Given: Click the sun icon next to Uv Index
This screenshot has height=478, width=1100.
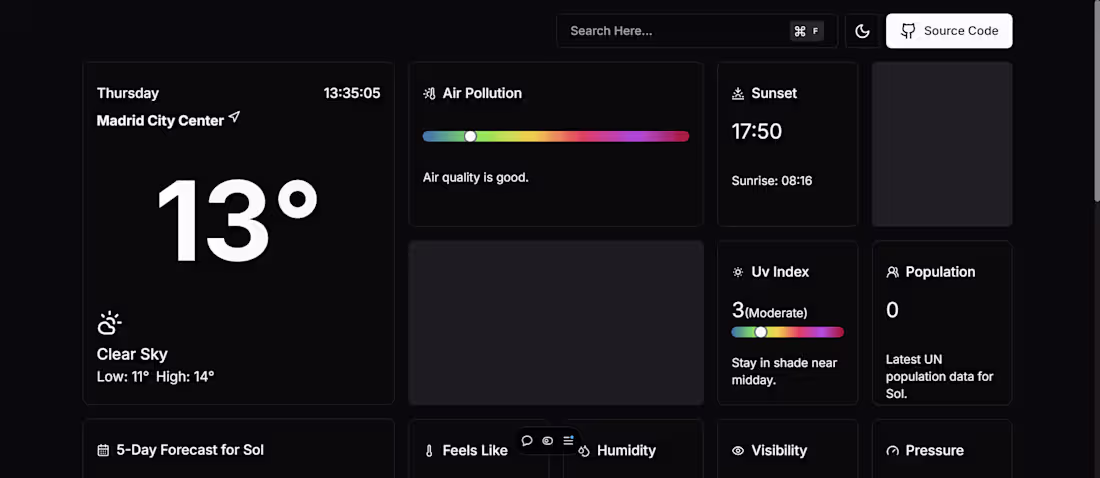Looking at the screenshot, I should pos(738,272).
